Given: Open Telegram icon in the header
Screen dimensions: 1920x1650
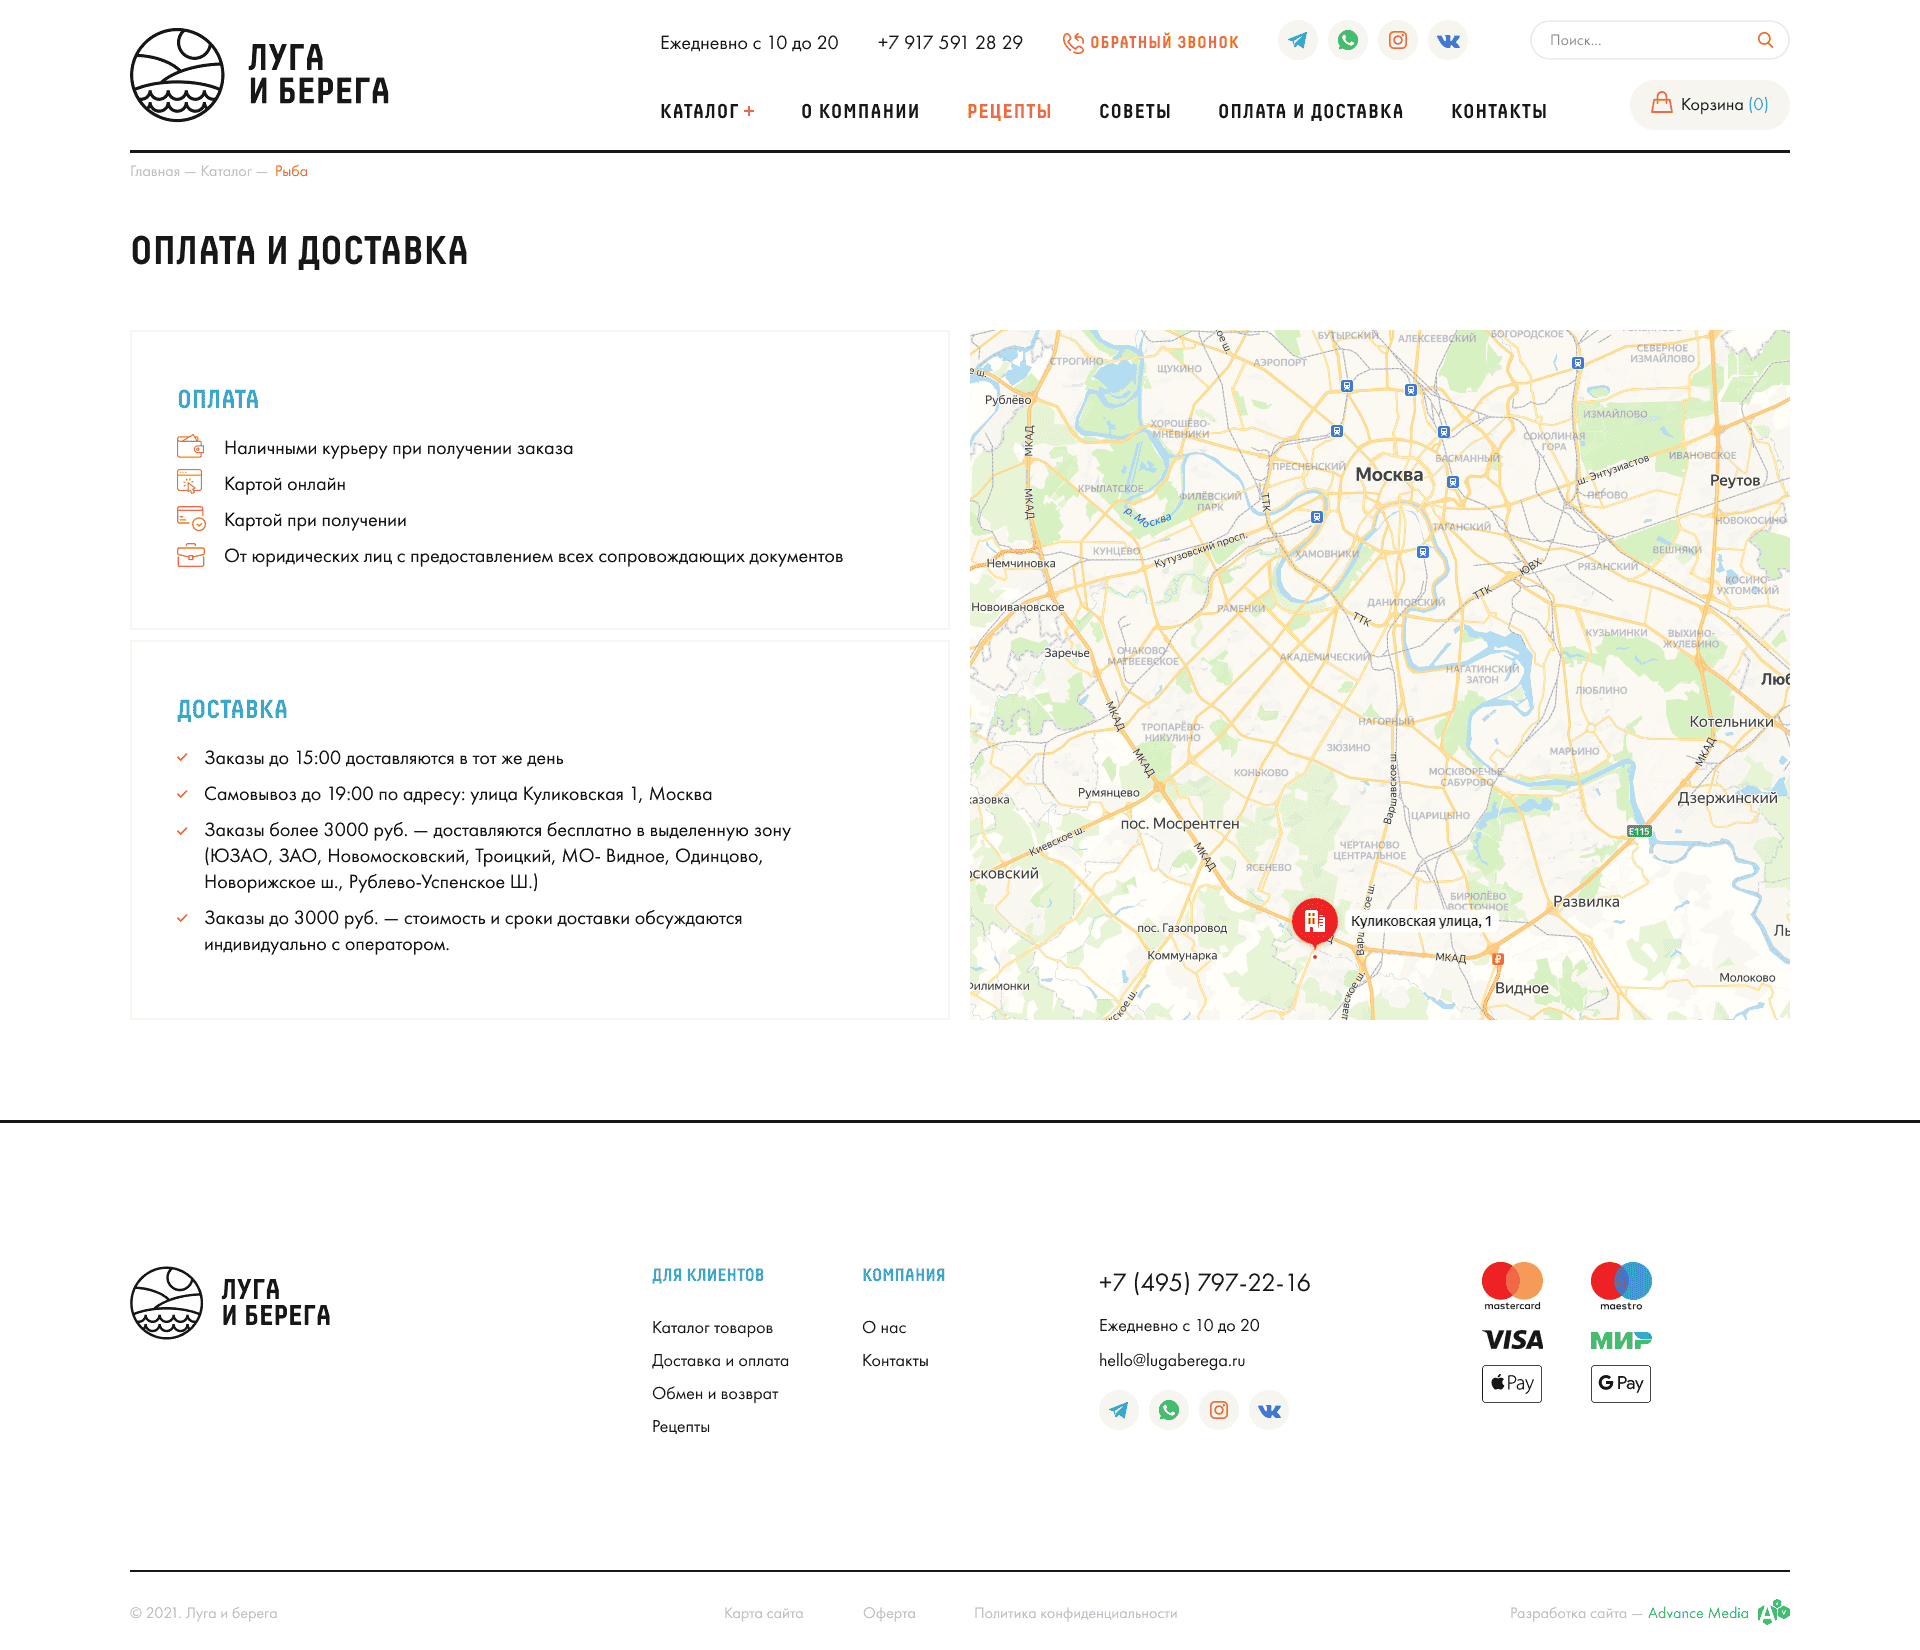Looking at the screenshot, I should coord(1297,41).
